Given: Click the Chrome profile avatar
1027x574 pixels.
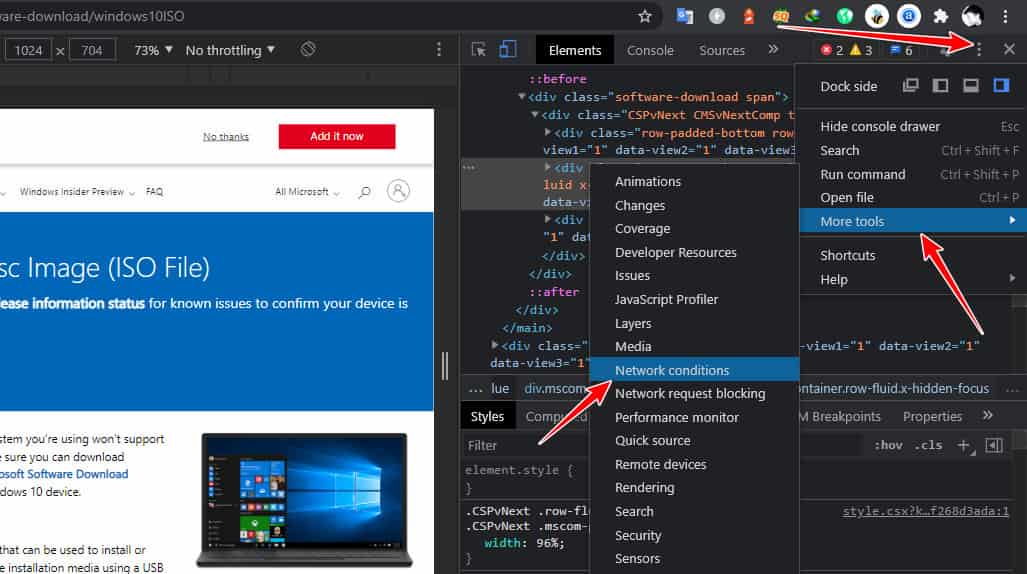Looking at the screenshot, I should tap(973, 16).
